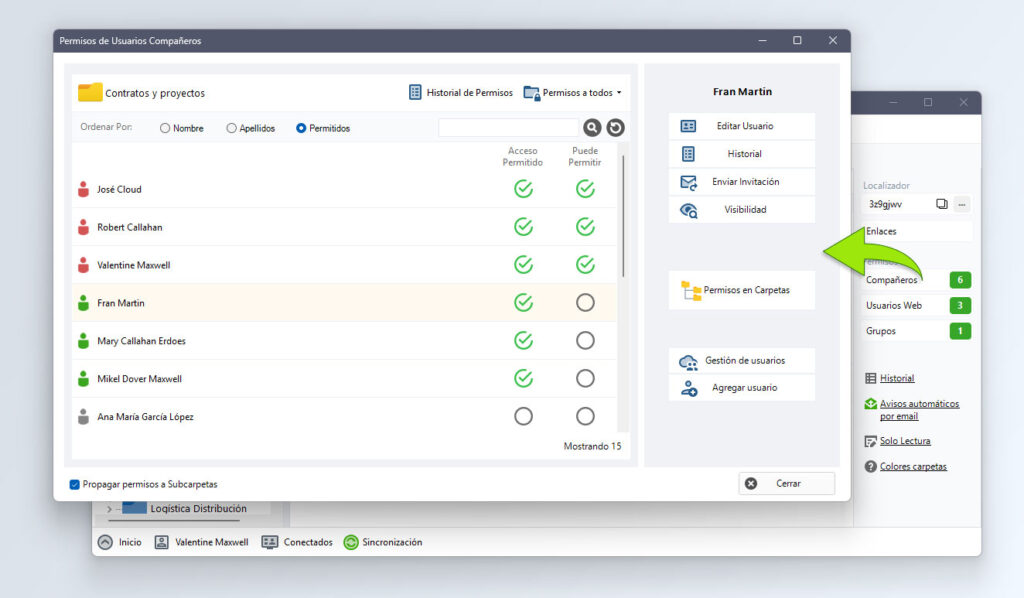This screenshot has width=1024, height=598.
Task: Click Compañeros count badge 6
Action: (x=960, y=280)
